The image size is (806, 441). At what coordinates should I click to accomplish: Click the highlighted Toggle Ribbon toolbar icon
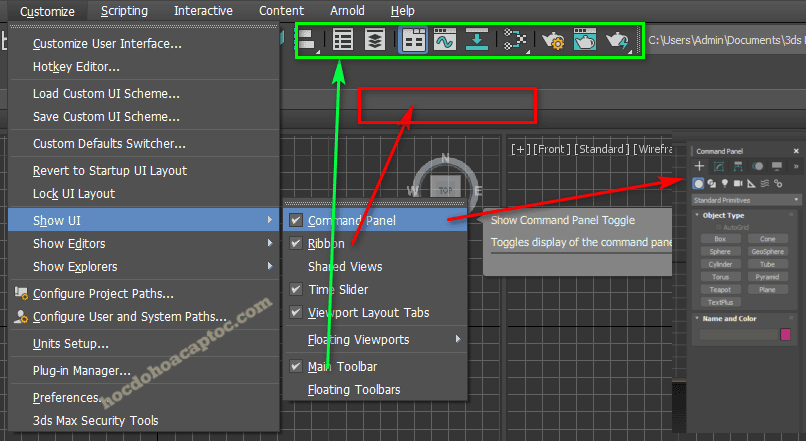tap(413, 40)
